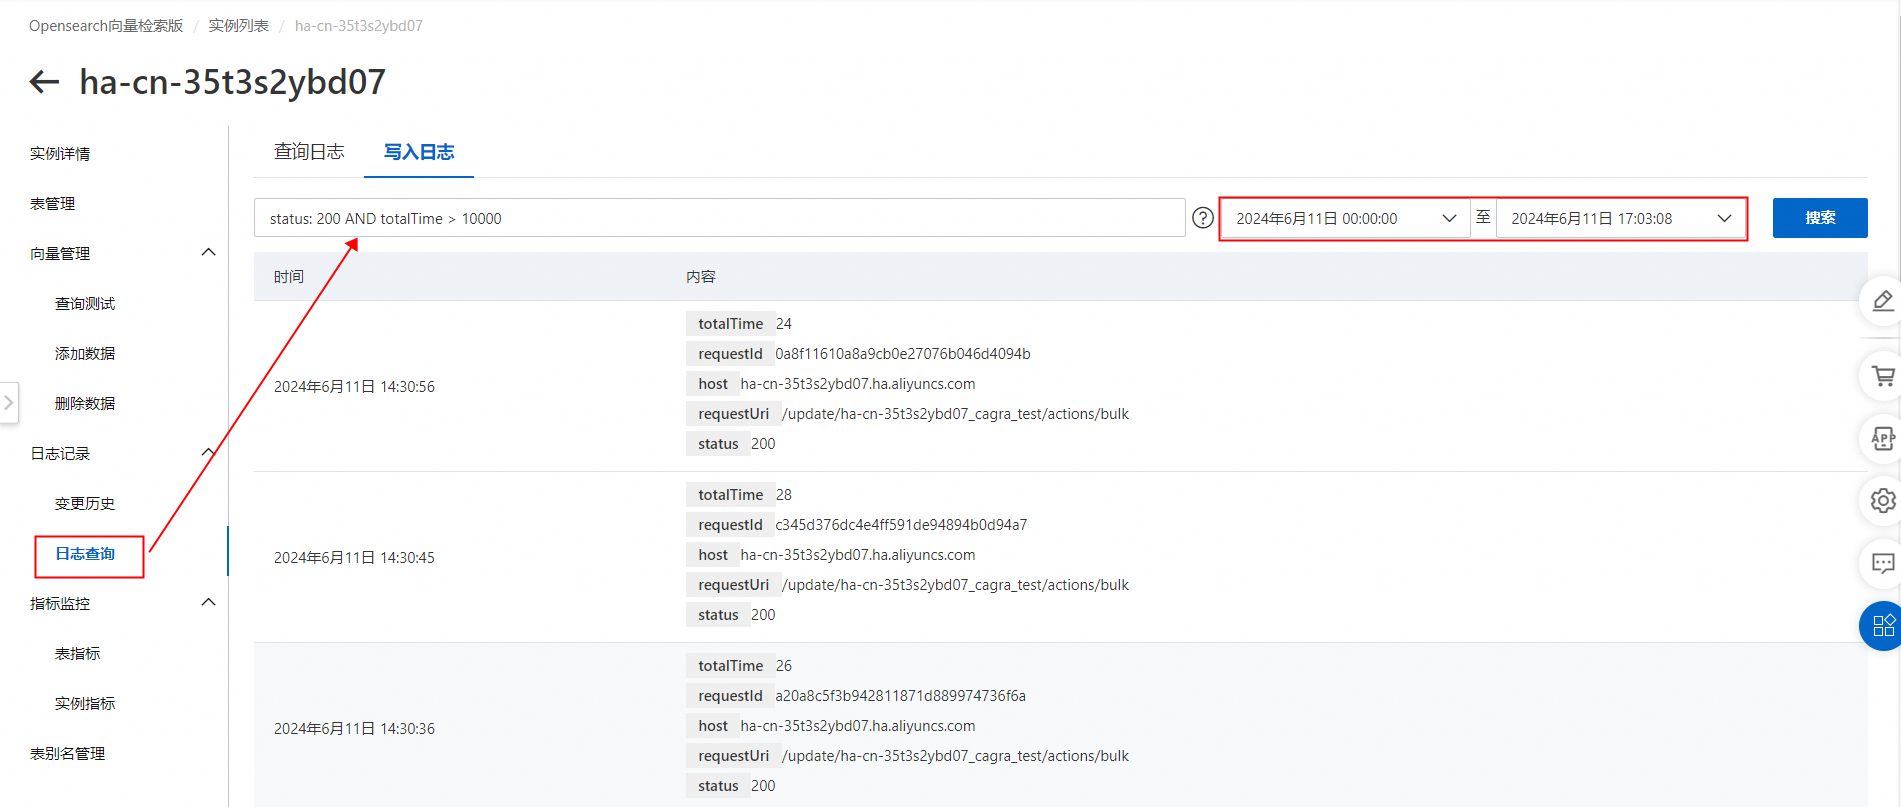Switch to the 查询日志 tab
The image size is (1901, 807).
(309, 152)
